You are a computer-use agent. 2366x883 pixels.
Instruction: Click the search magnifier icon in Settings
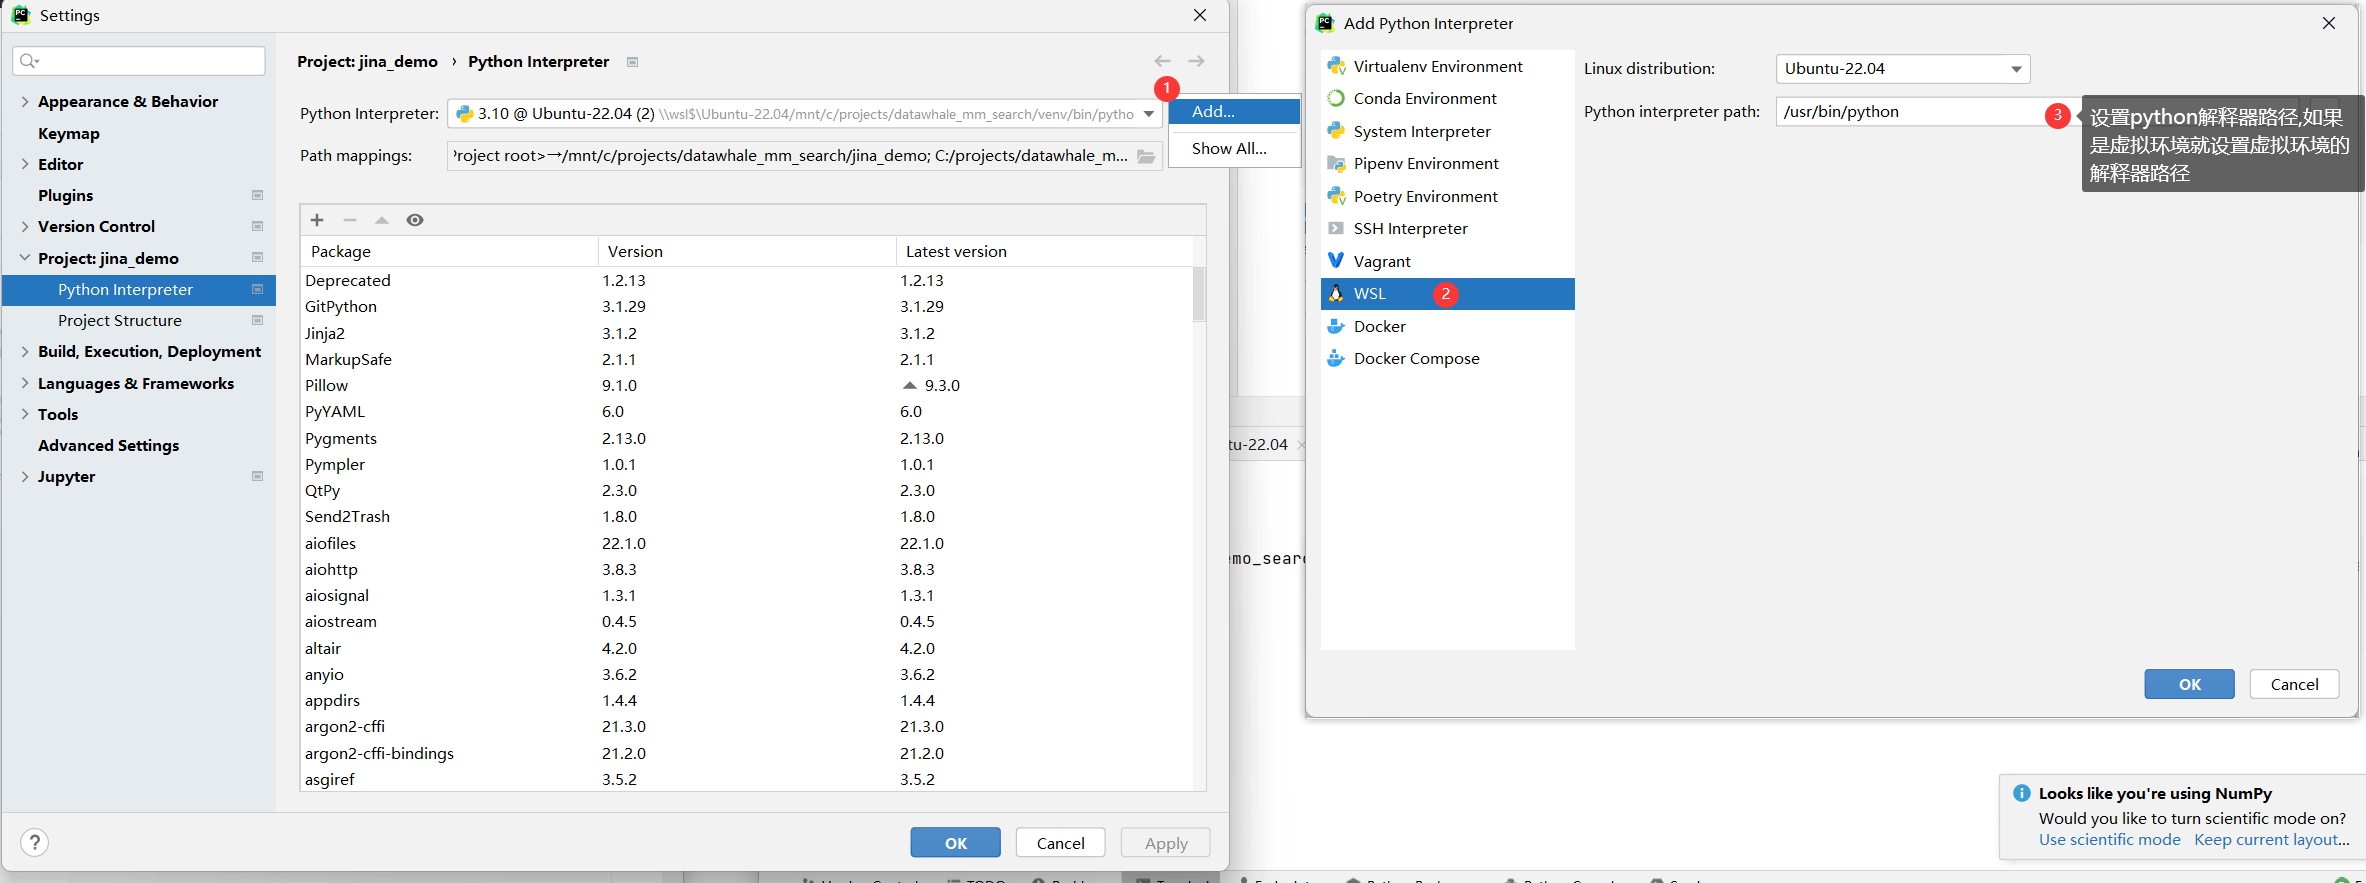[x=29, y=61]
